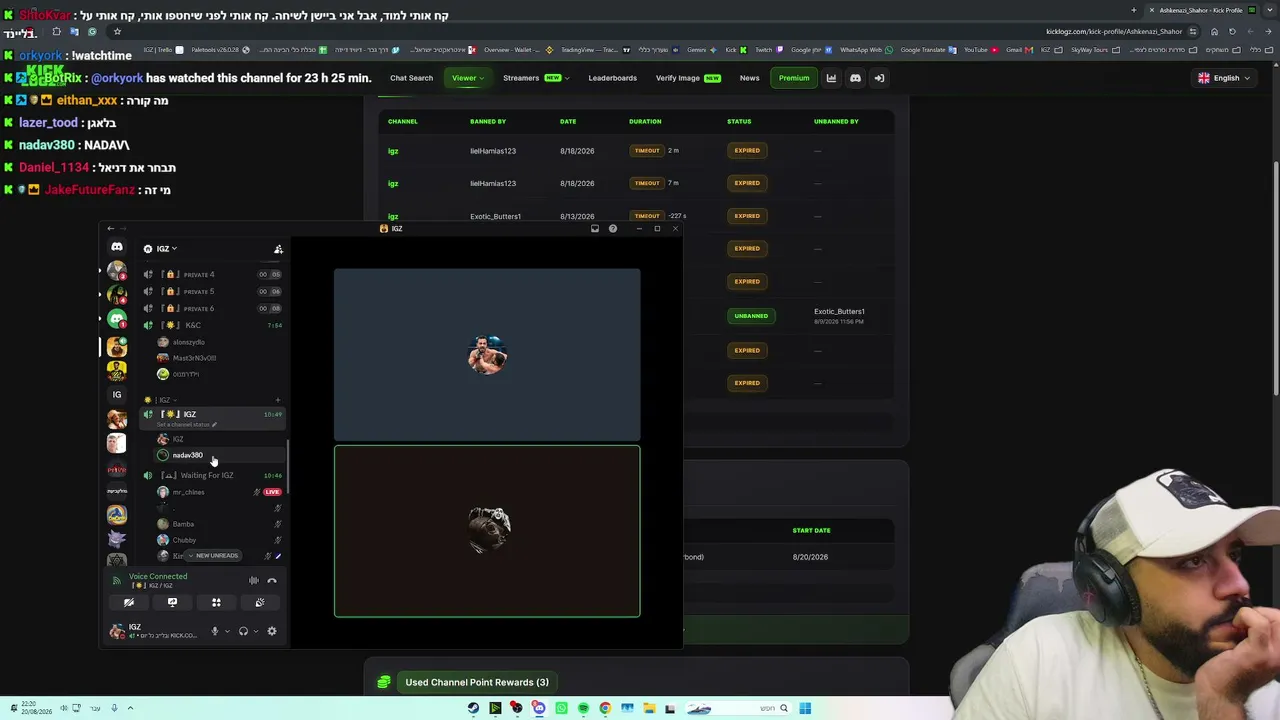Viewport: 1280px width, 720px height.
Task: Open Spotify from the taskbar
Action: tap(583, 708)
